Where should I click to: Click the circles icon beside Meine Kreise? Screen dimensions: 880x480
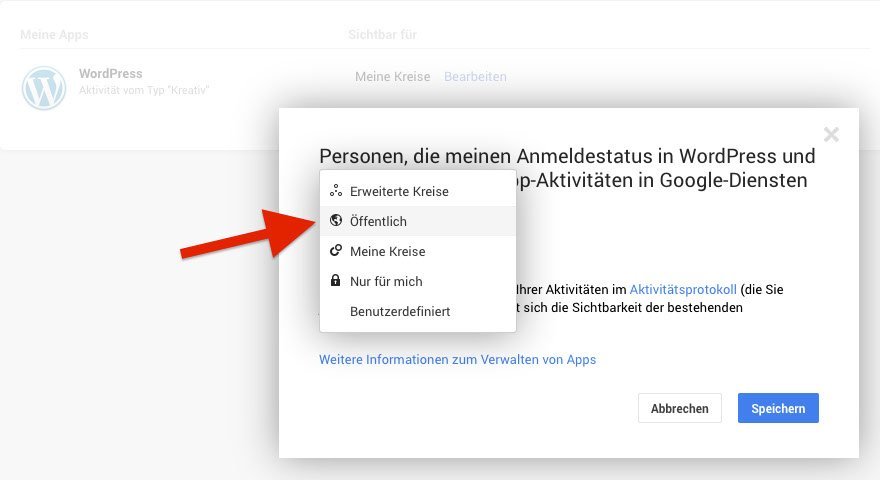336,250
